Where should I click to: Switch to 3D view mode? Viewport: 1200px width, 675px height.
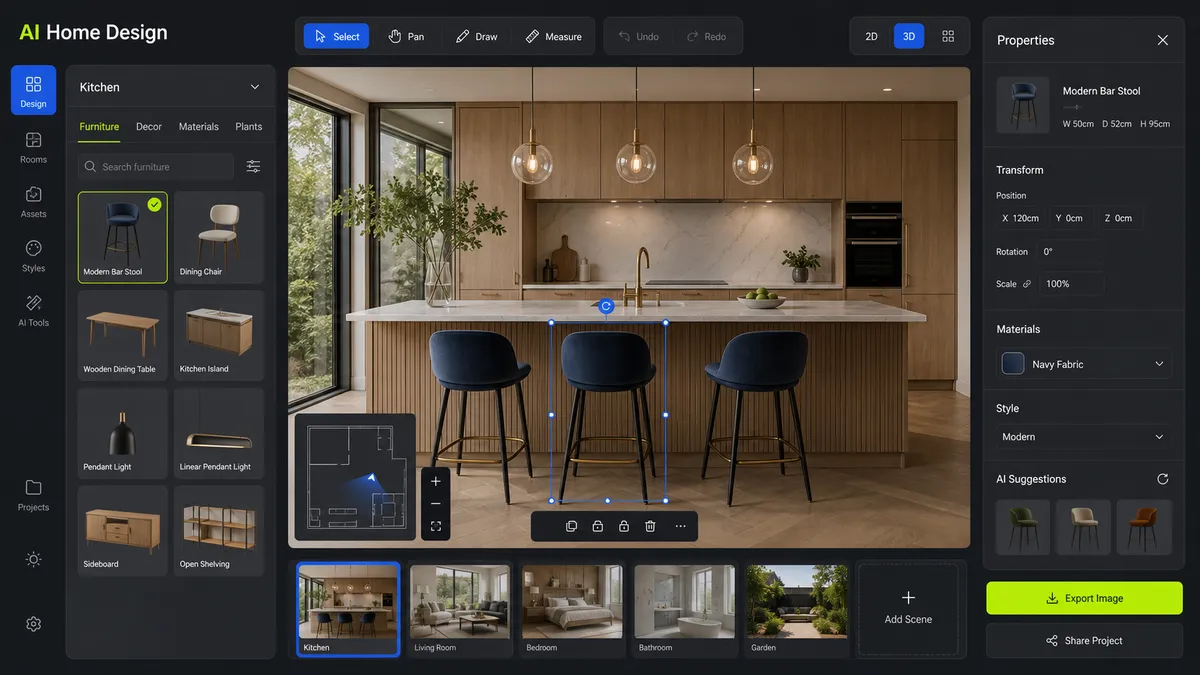click(909, 36)
